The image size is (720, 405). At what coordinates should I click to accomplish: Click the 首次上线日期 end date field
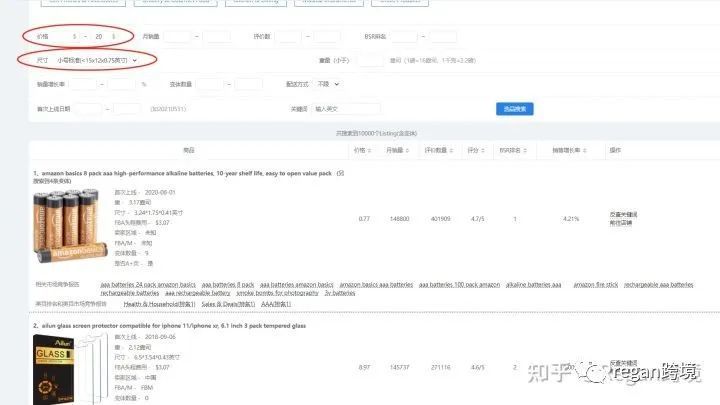coord(127,109)
